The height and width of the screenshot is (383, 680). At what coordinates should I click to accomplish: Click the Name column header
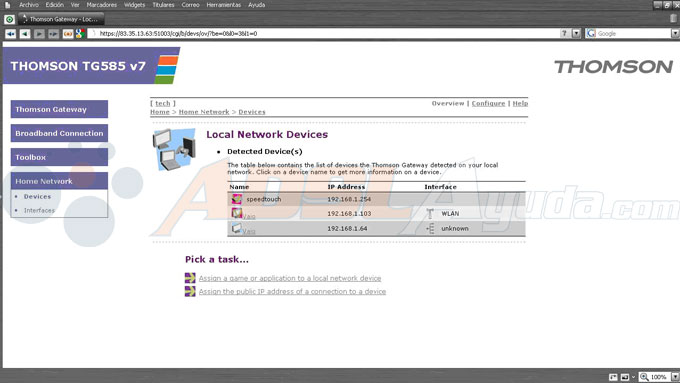point(239,187)
